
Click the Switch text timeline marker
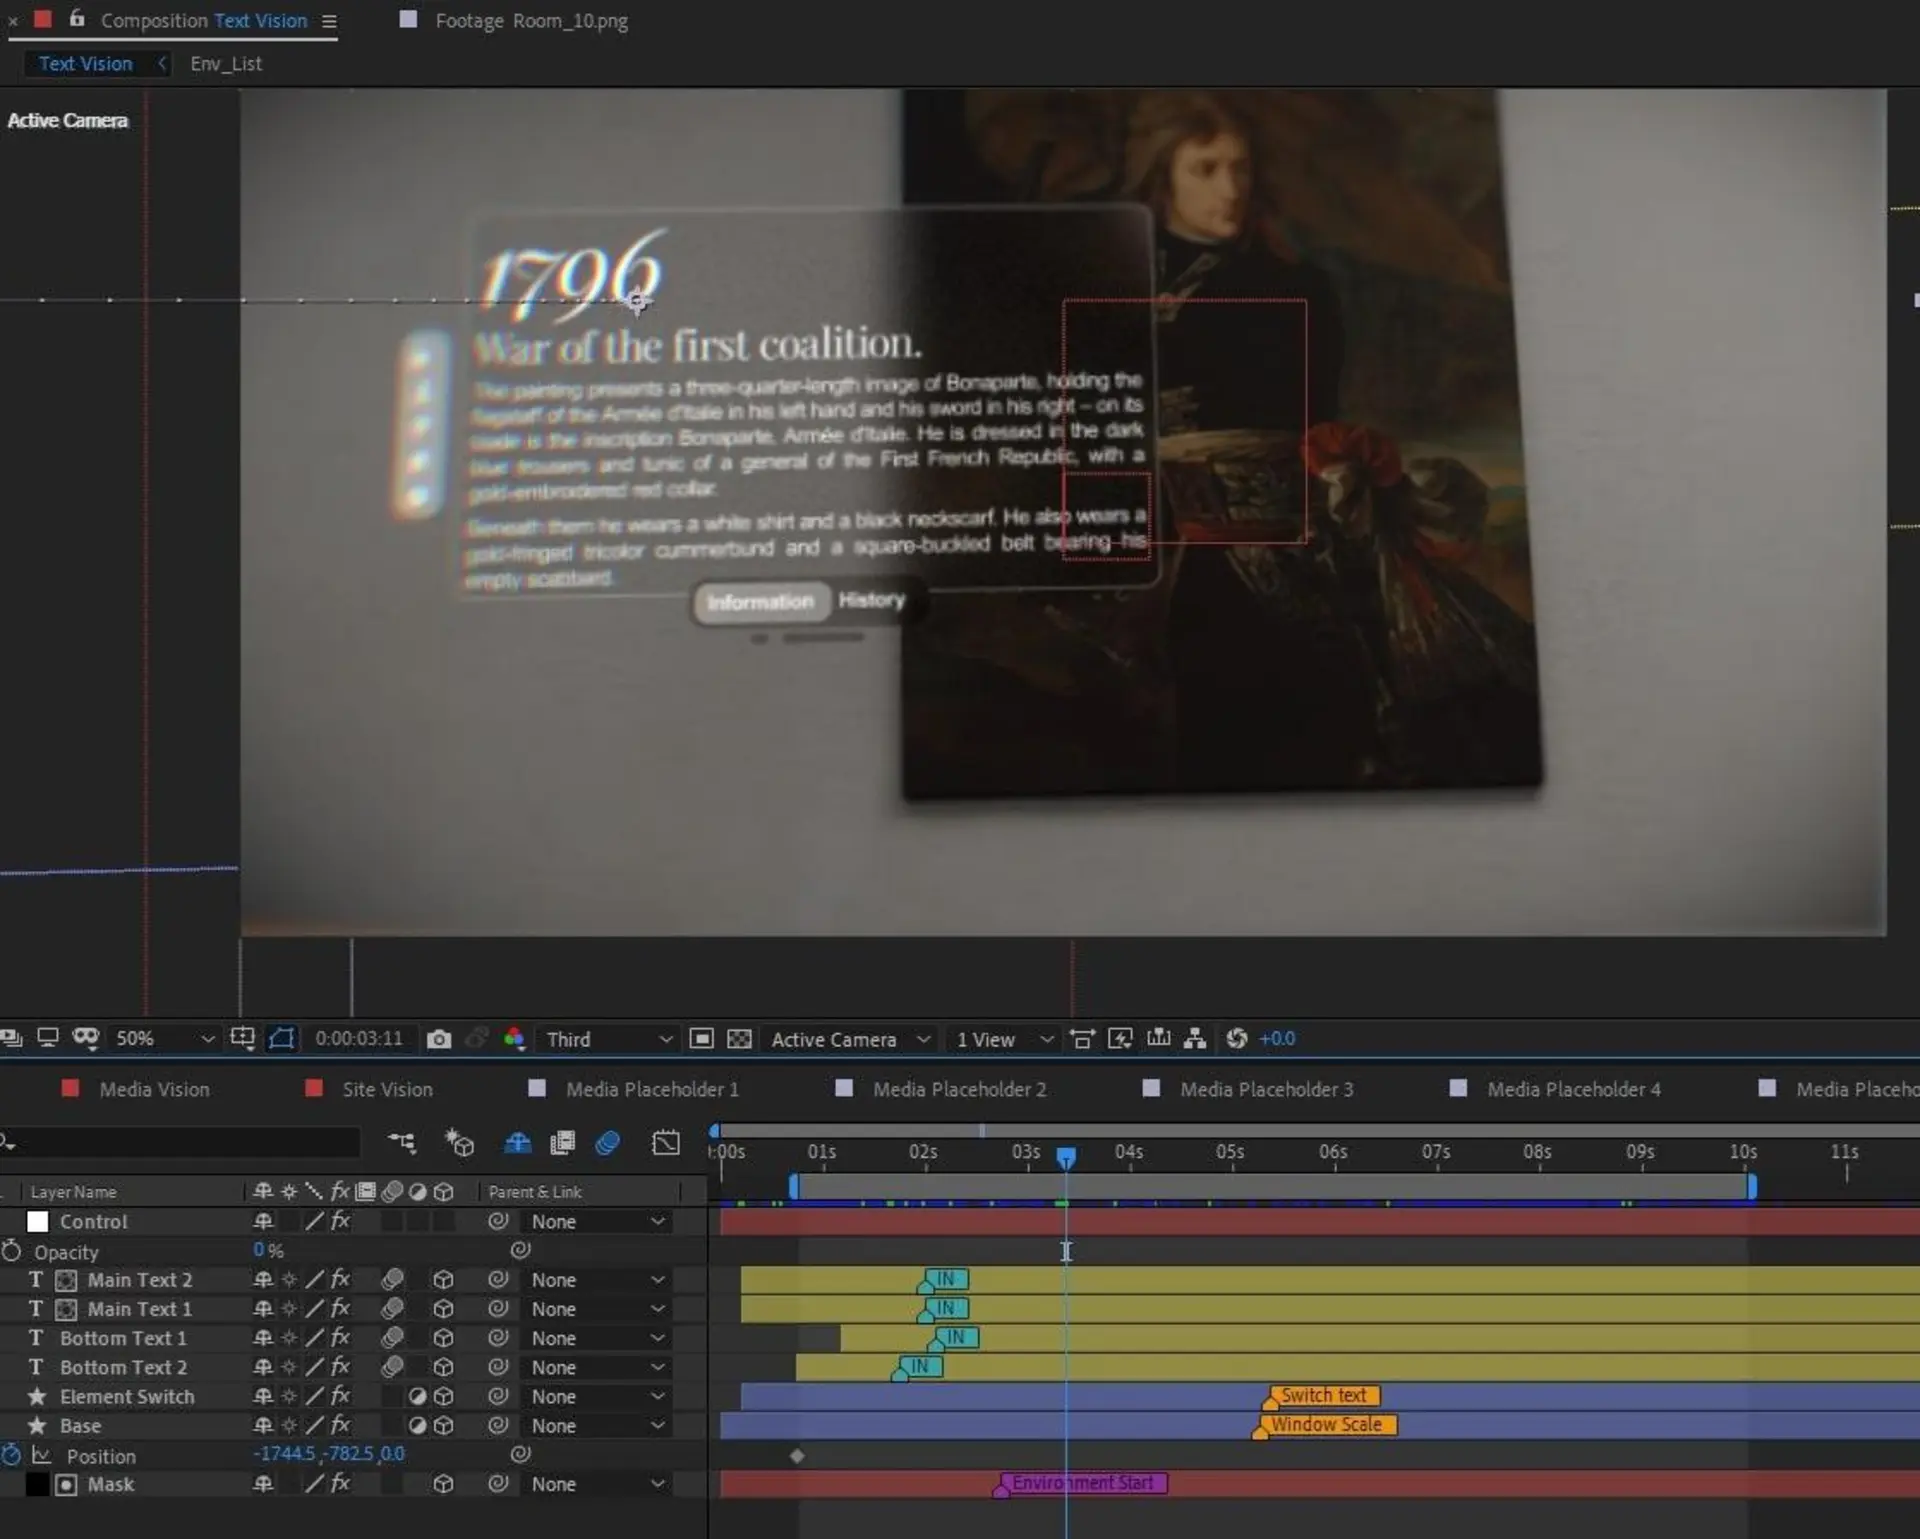coord(1322,1396)
